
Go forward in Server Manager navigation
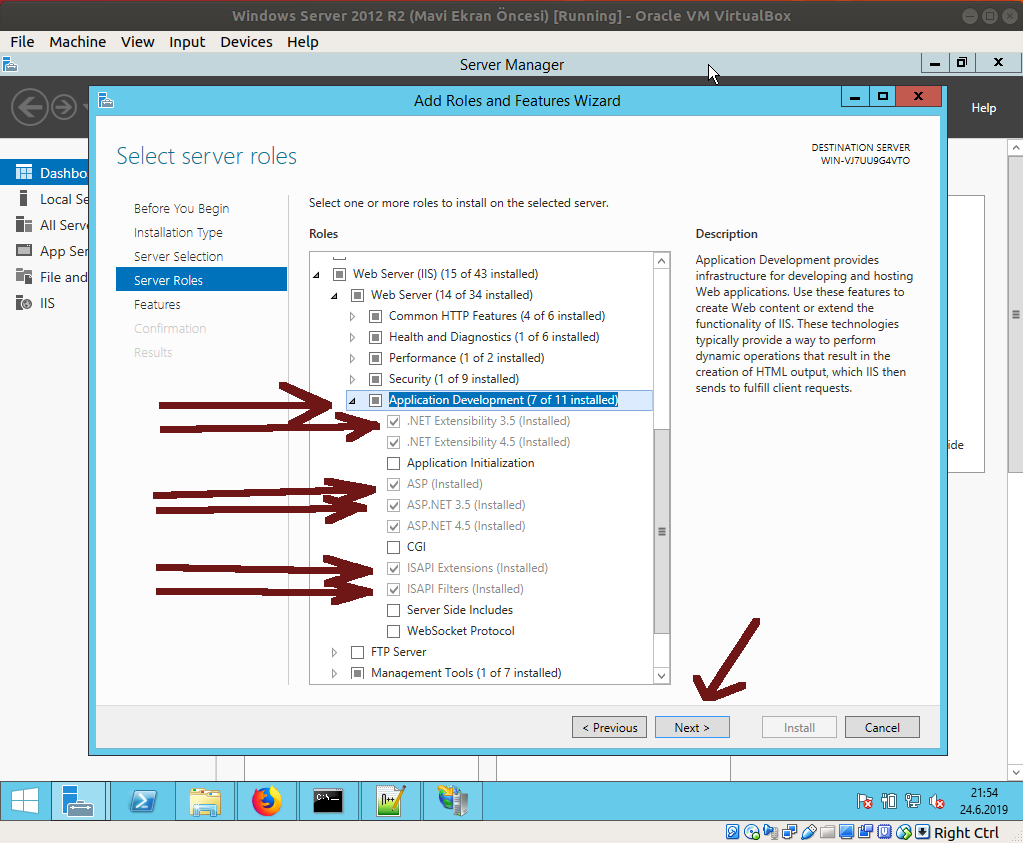coord(64,106)
